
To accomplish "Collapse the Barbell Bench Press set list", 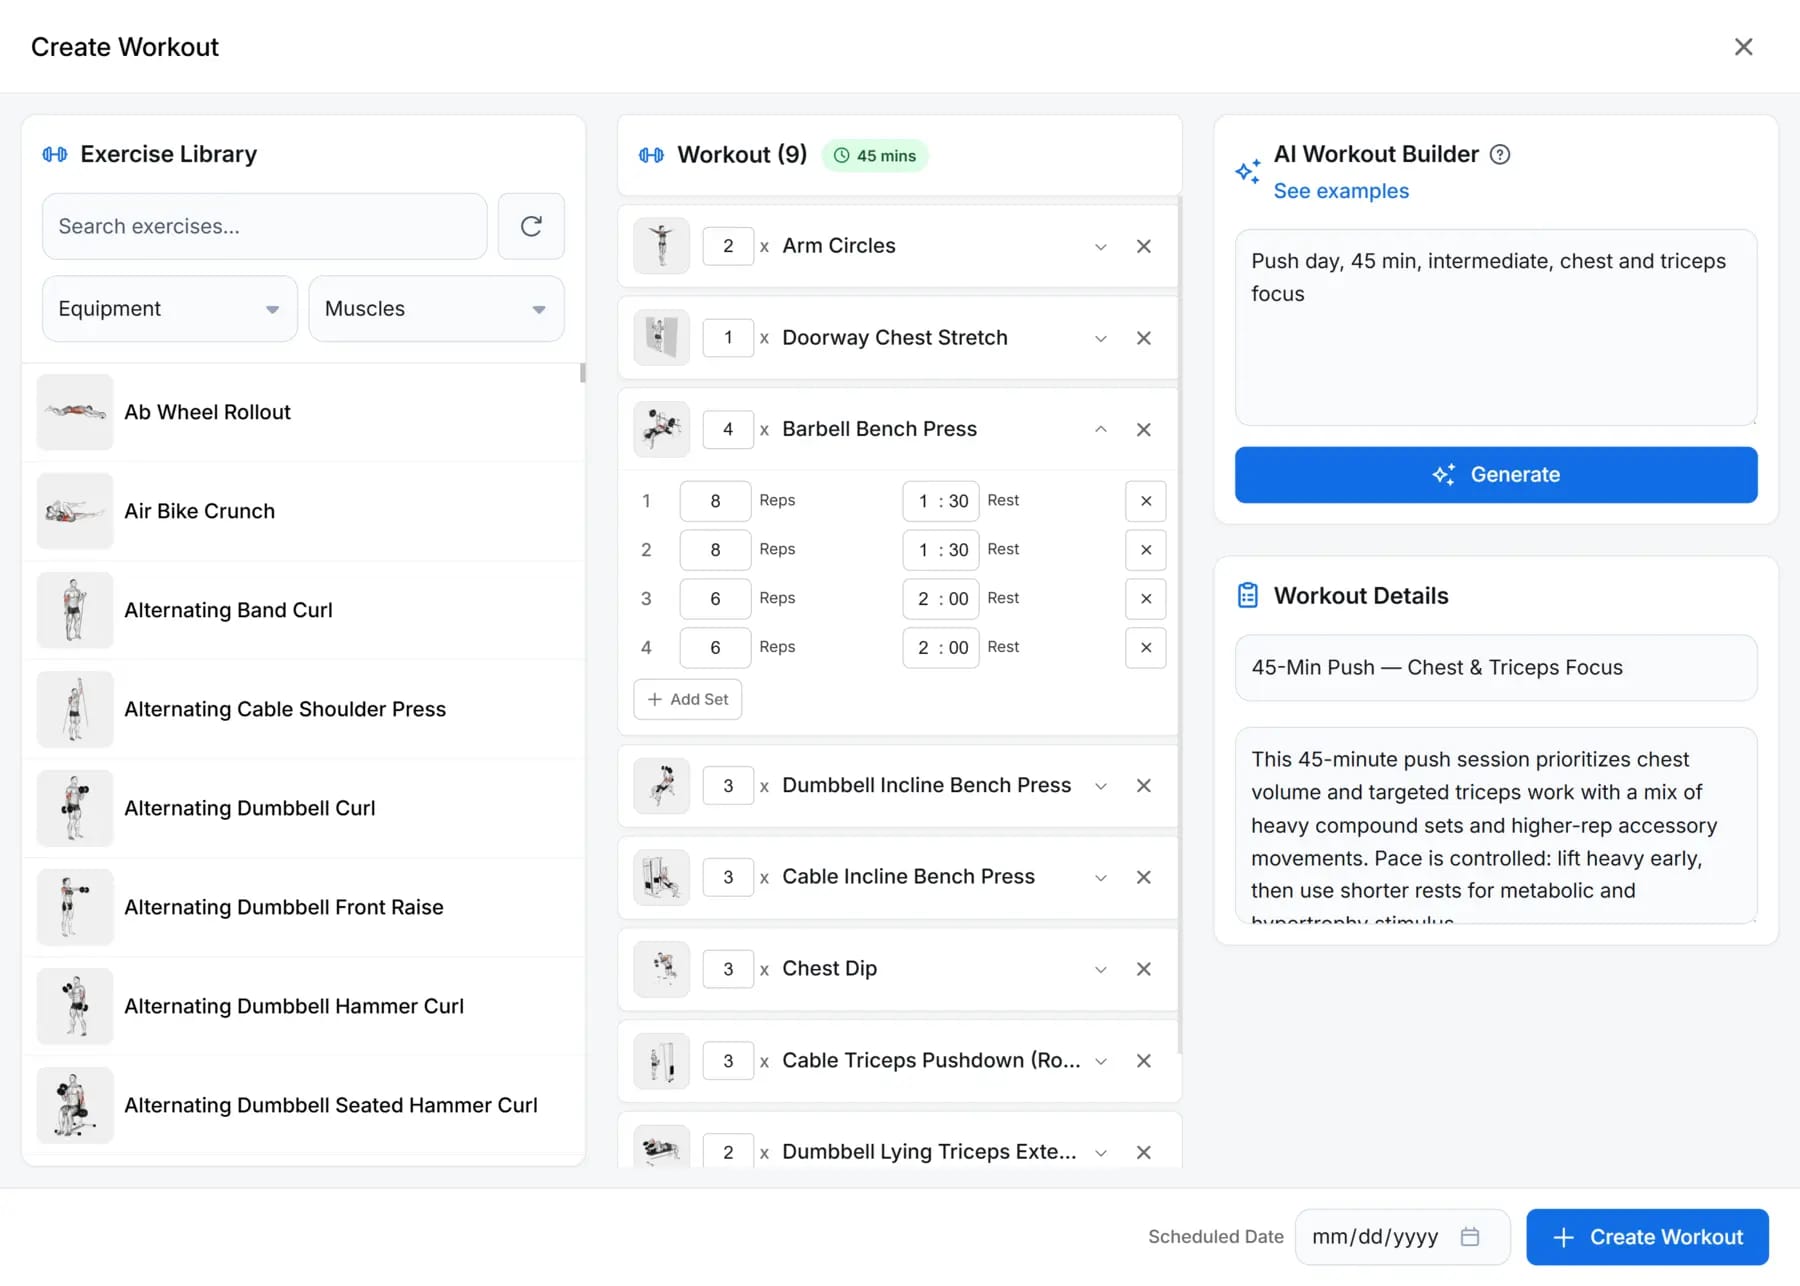I will coord(1100,429).
